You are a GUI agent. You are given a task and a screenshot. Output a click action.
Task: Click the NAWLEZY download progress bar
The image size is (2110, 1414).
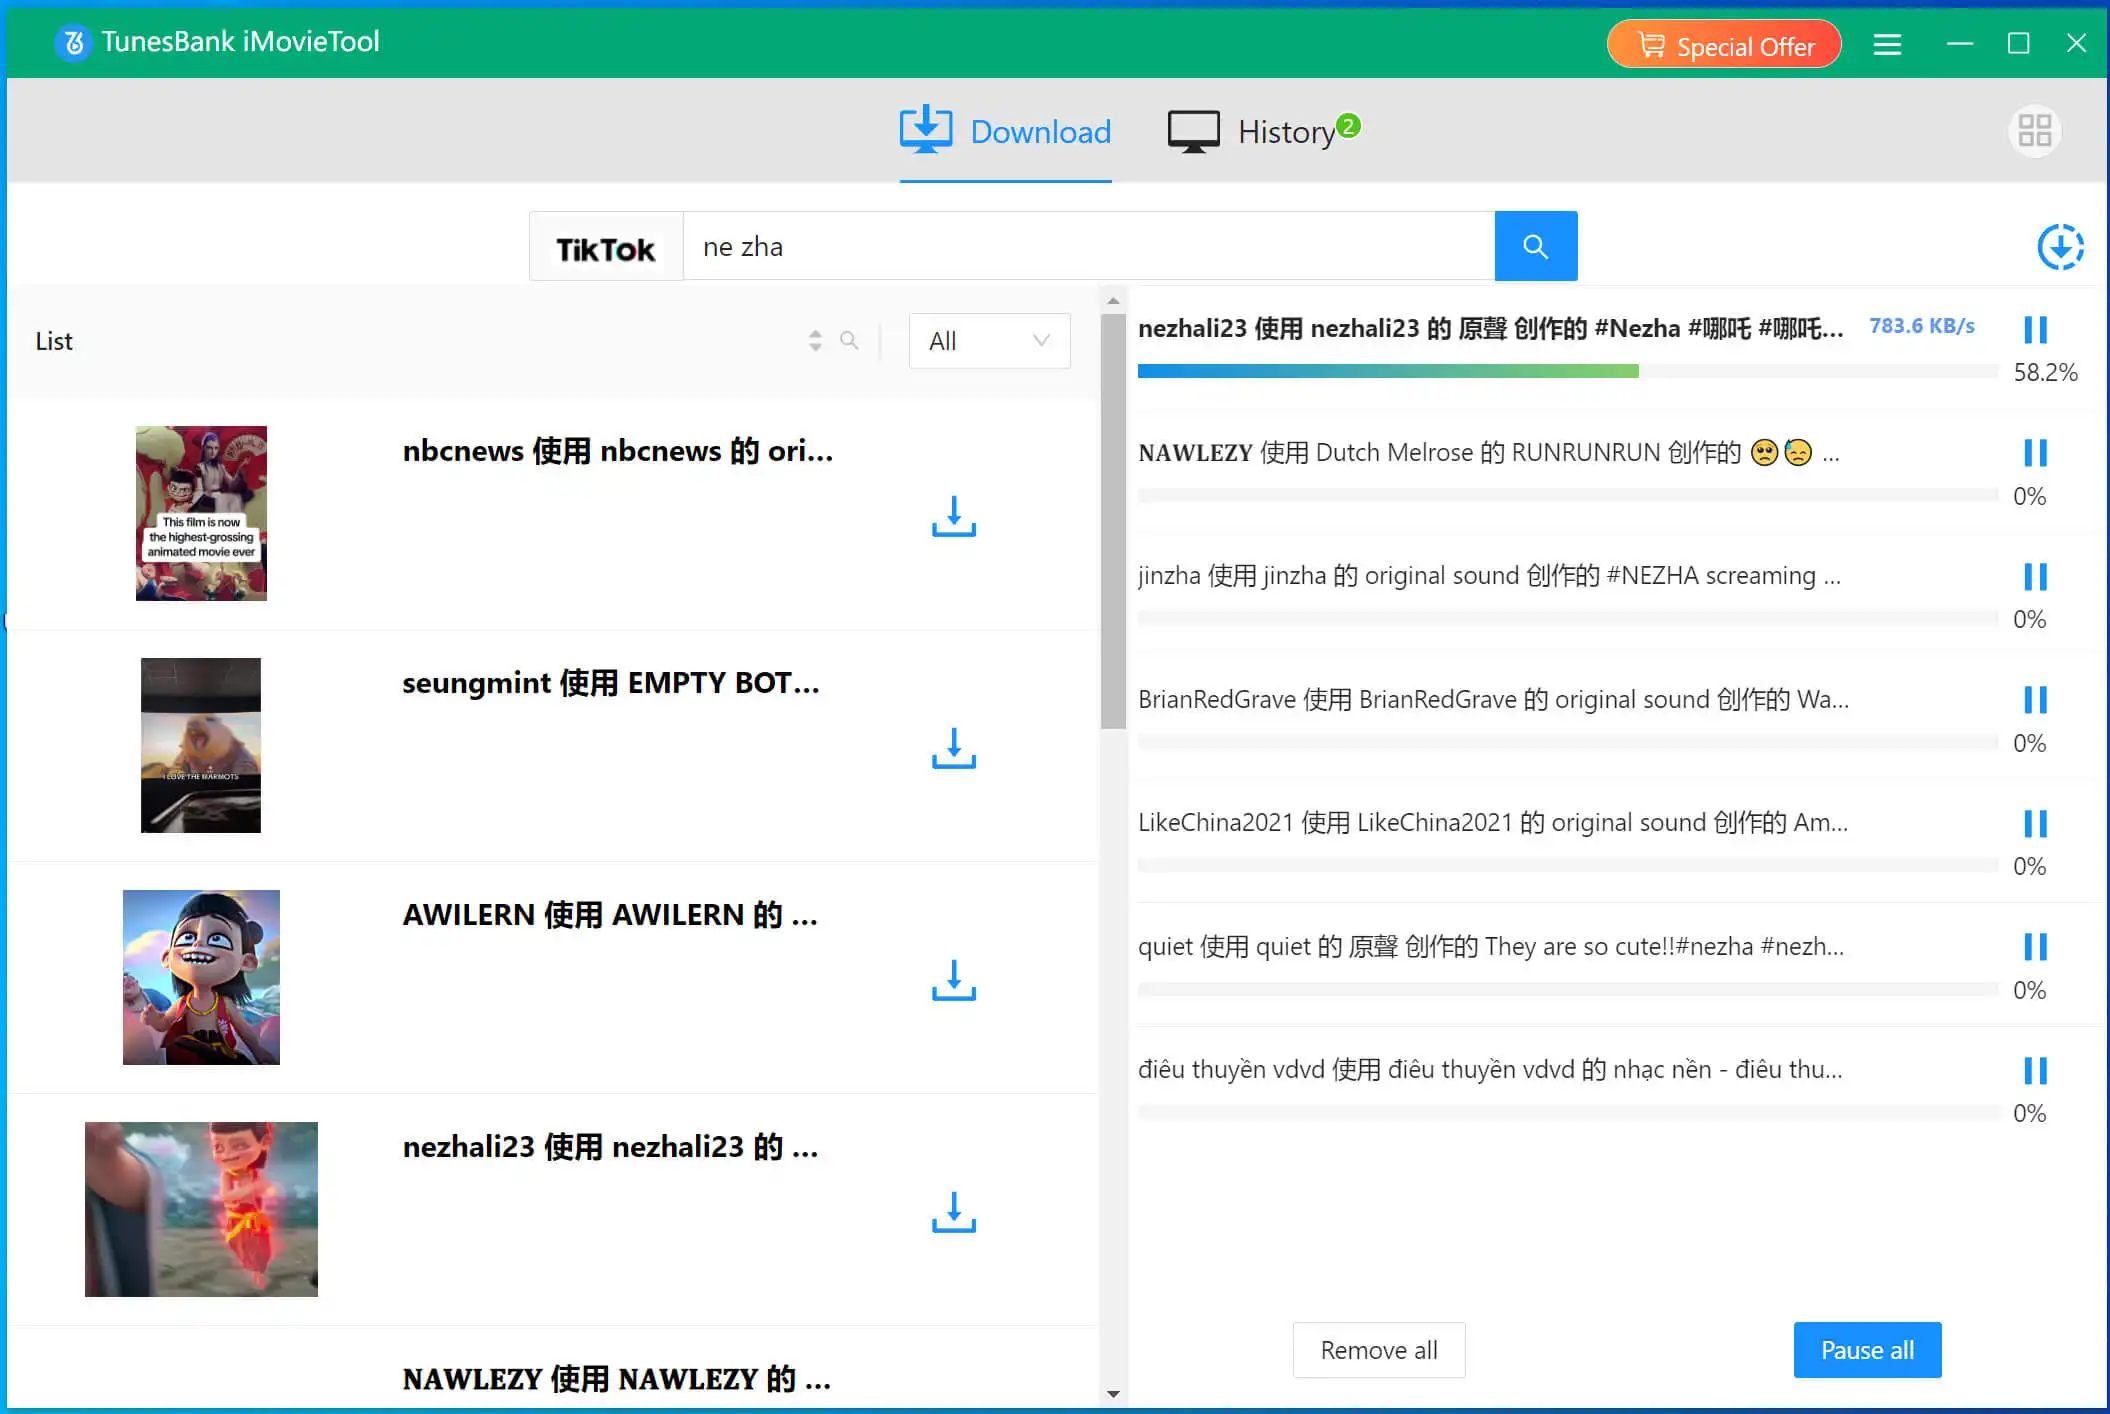point(1567,495)
